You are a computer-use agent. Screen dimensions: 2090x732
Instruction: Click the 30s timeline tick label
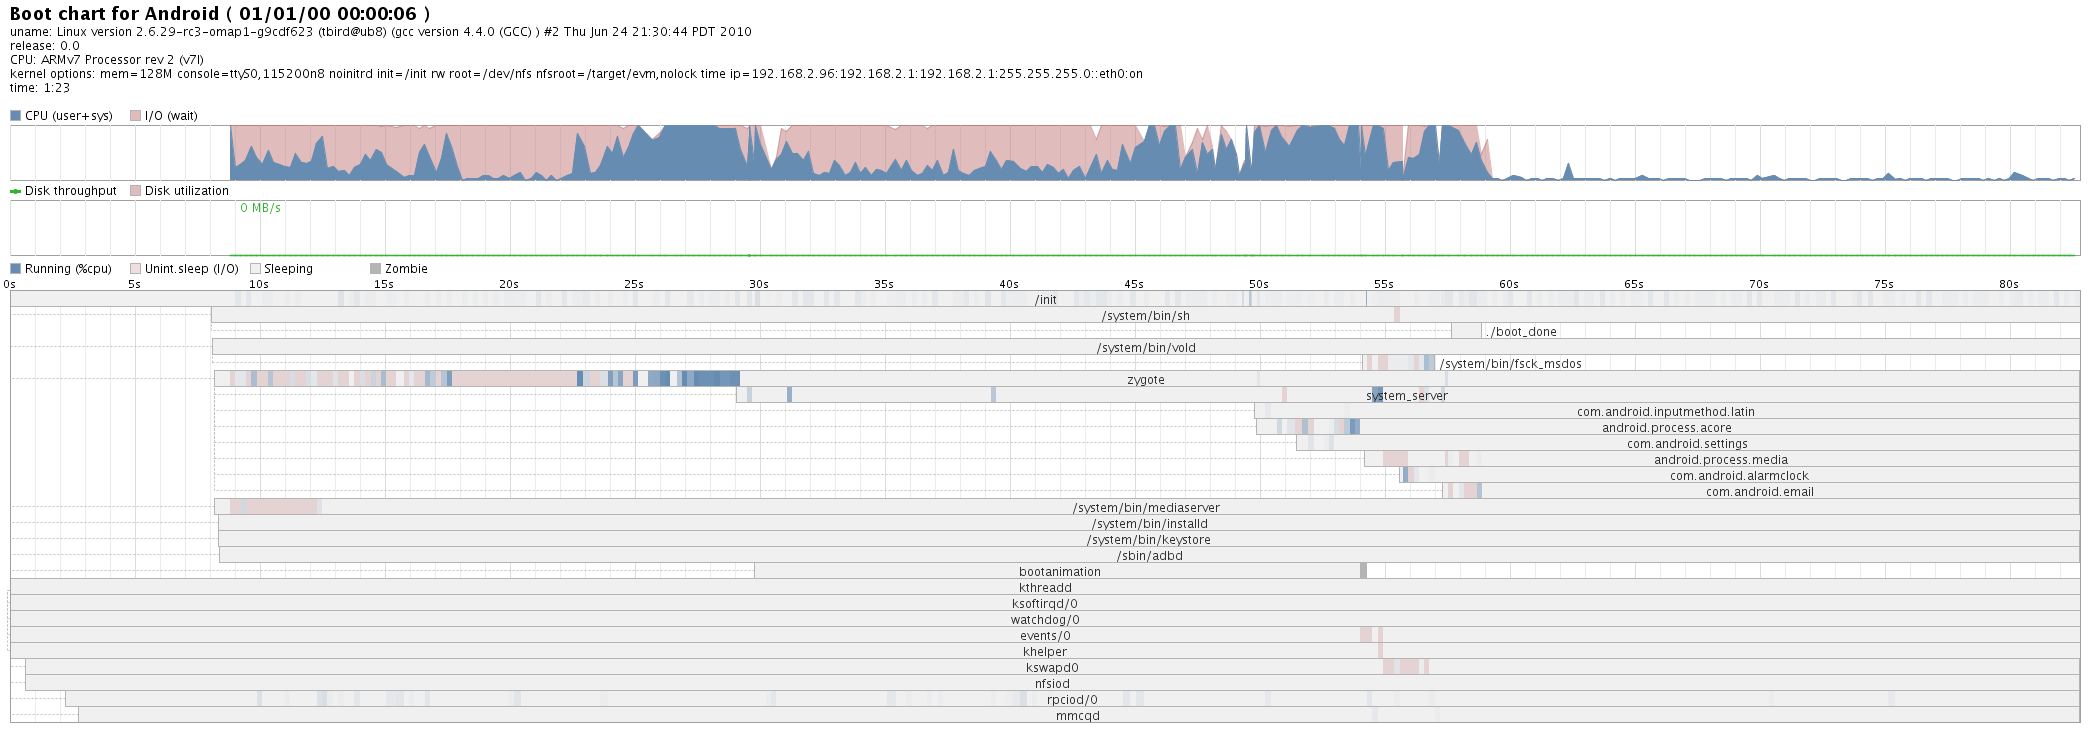point(759,284)
